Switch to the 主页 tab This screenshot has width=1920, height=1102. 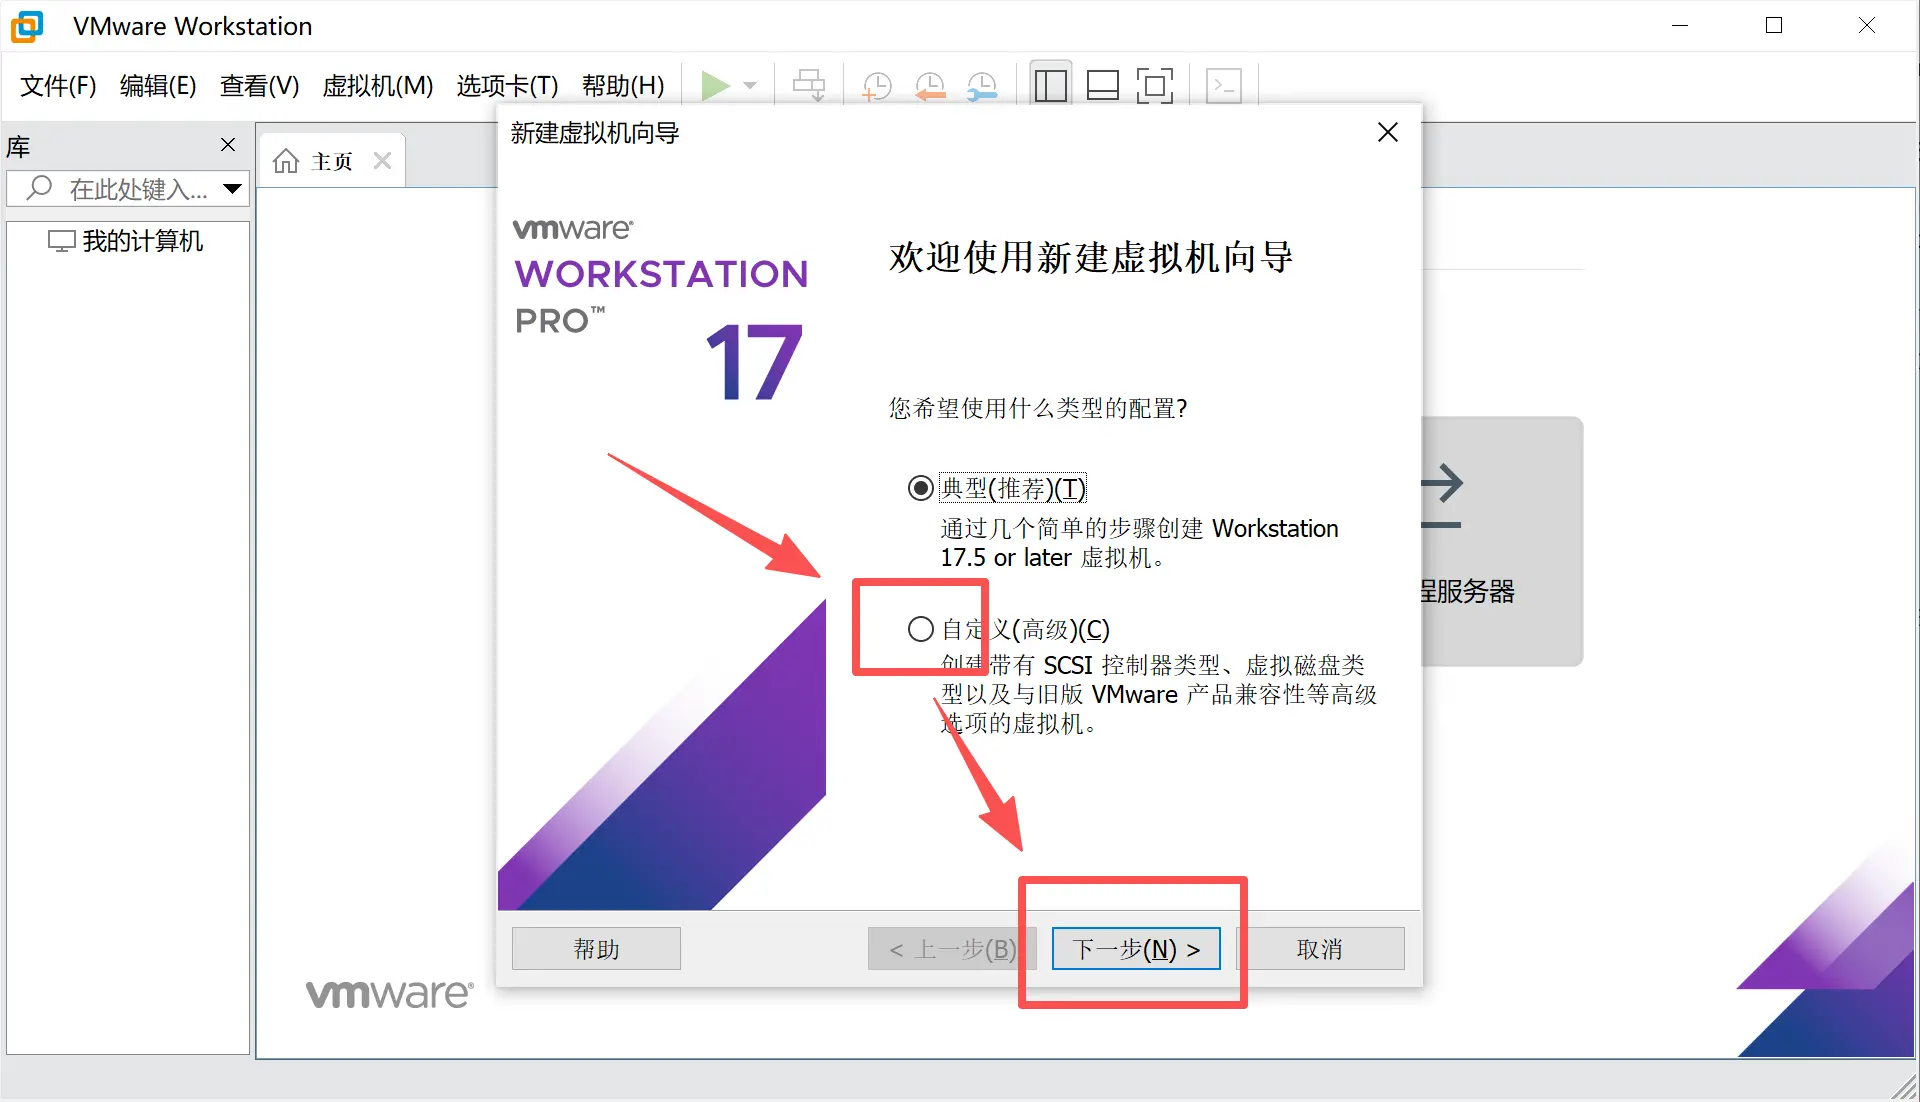(331, 161)
